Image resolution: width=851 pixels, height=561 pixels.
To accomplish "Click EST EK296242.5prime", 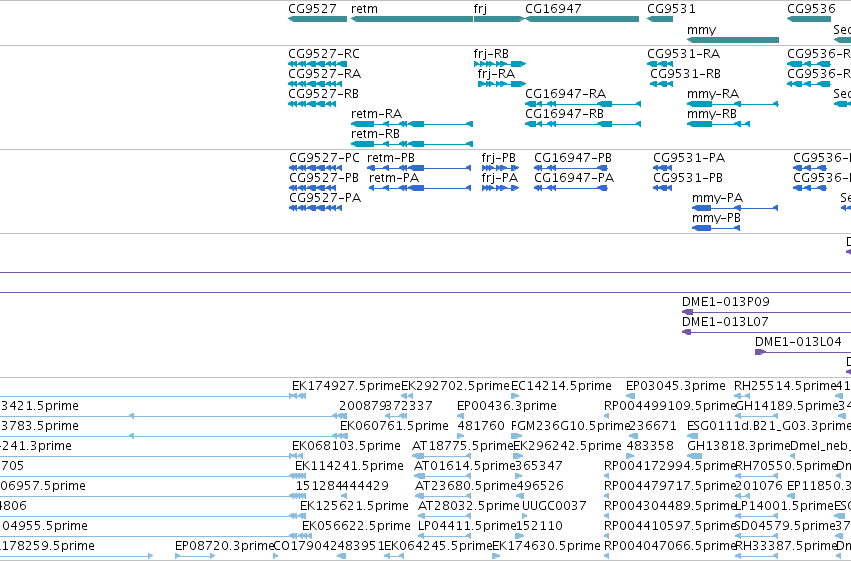I will click(x=567, y=446).
